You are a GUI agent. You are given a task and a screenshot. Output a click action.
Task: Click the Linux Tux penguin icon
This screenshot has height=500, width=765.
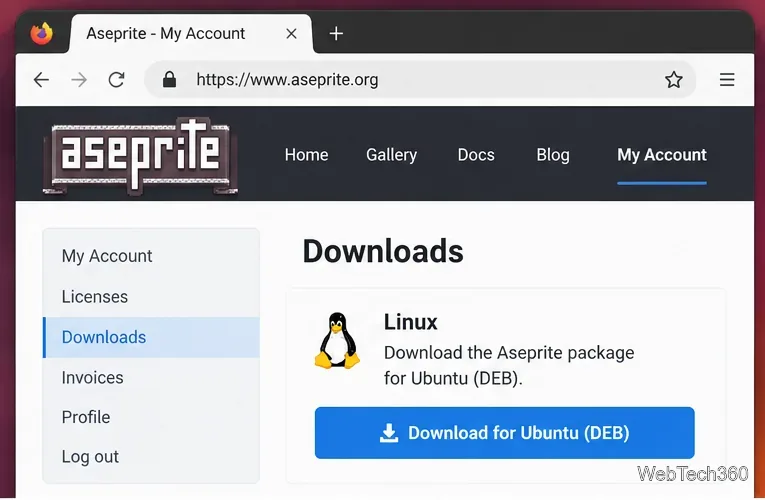(x=337, y=340)
